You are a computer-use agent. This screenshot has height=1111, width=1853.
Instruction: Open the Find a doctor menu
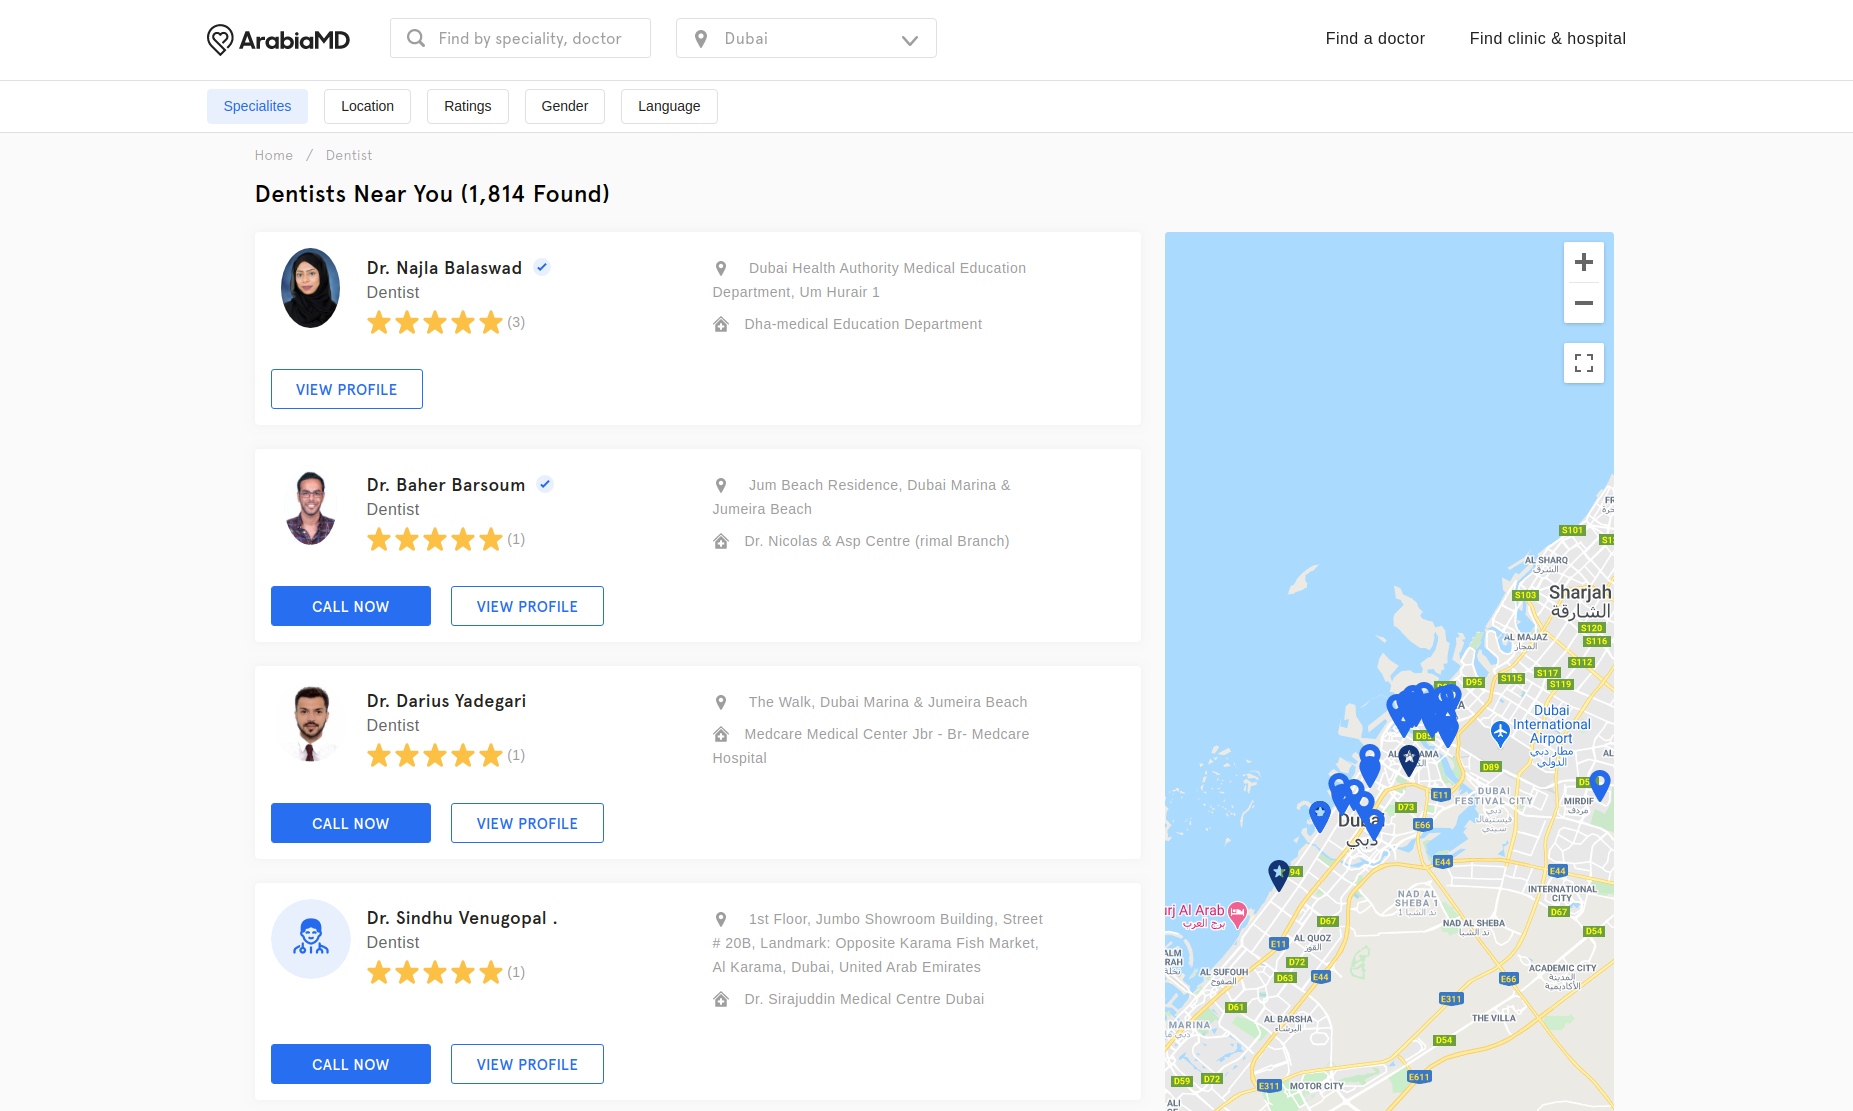pyautogui.click(x=1375, y=38)
